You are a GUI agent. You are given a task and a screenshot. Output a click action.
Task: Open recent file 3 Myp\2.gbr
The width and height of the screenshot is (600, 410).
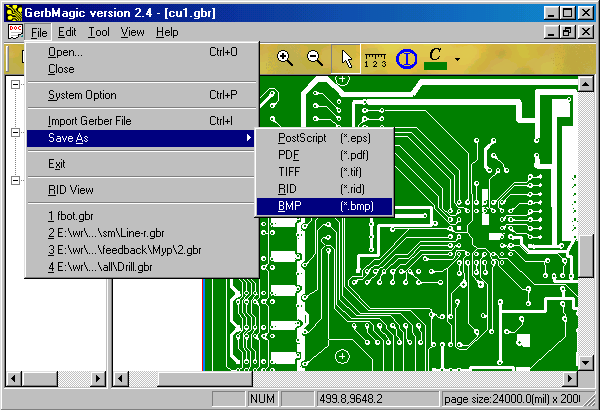click(142, 250)
